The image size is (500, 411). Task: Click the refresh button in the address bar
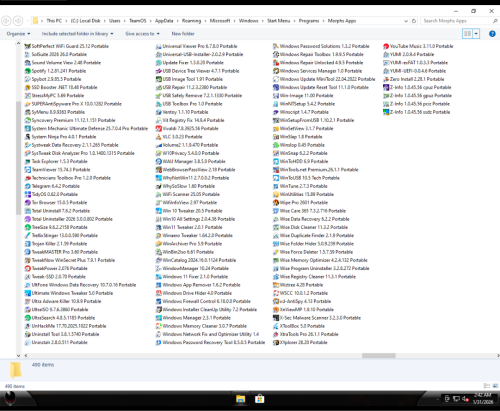(414, 21)
